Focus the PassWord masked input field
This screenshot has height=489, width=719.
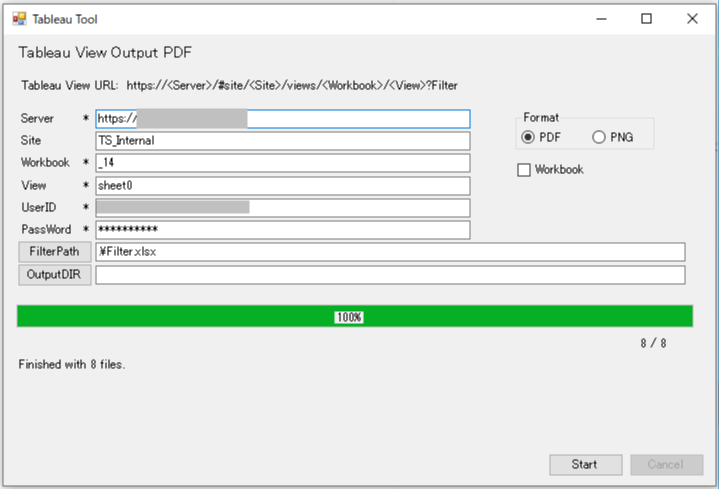click(282, 230)
